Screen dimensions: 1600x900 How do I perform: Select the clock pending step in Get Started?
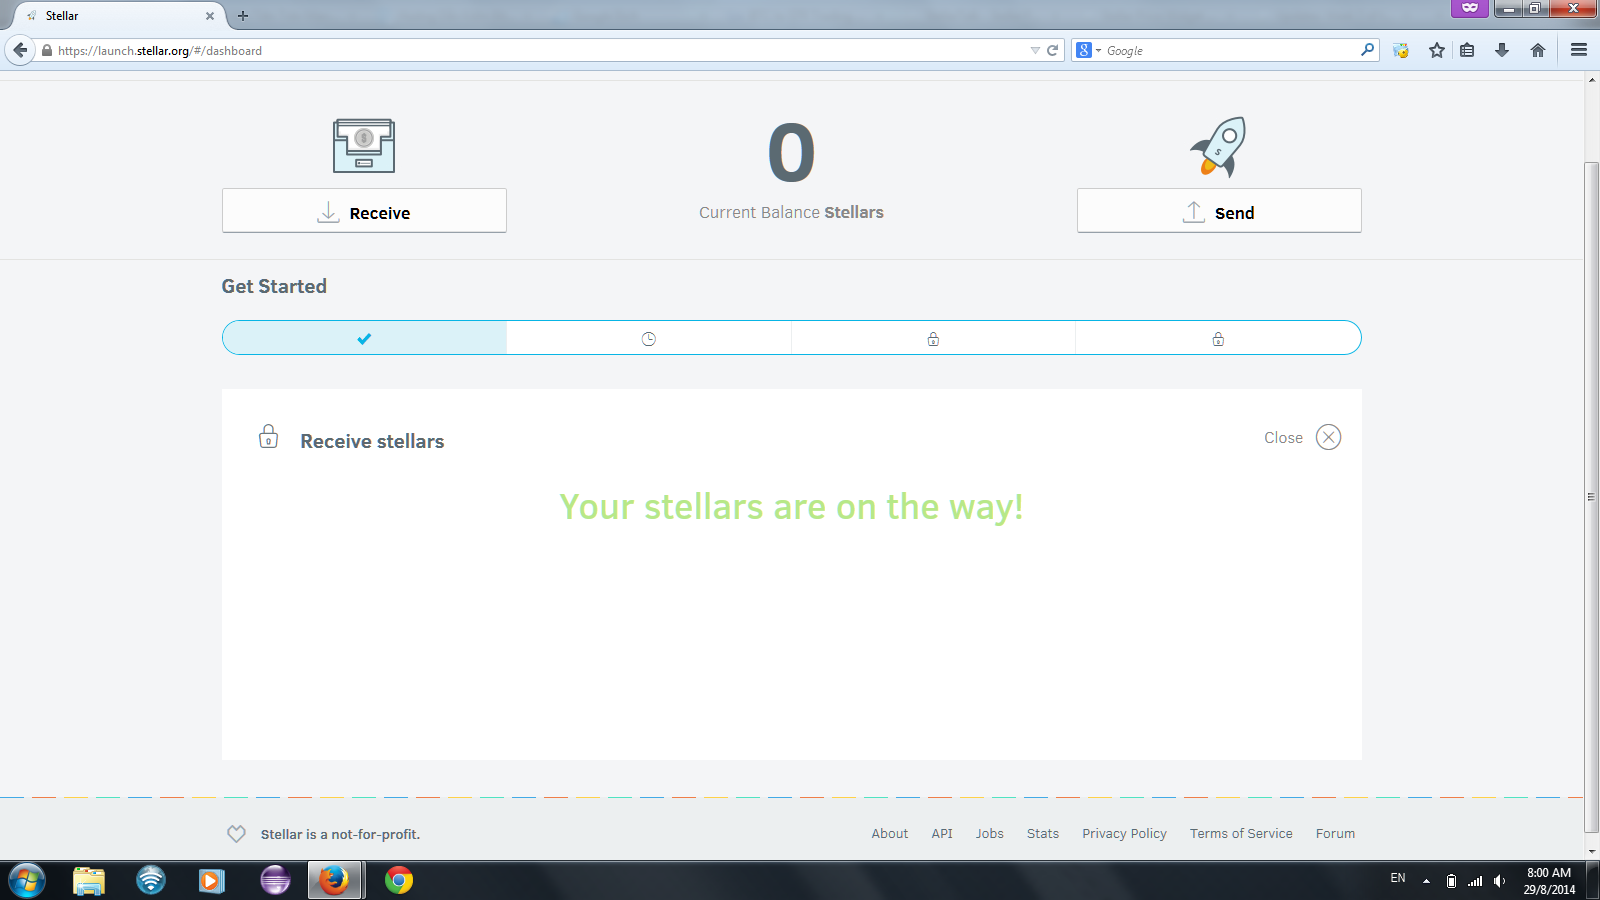point(649,338)
